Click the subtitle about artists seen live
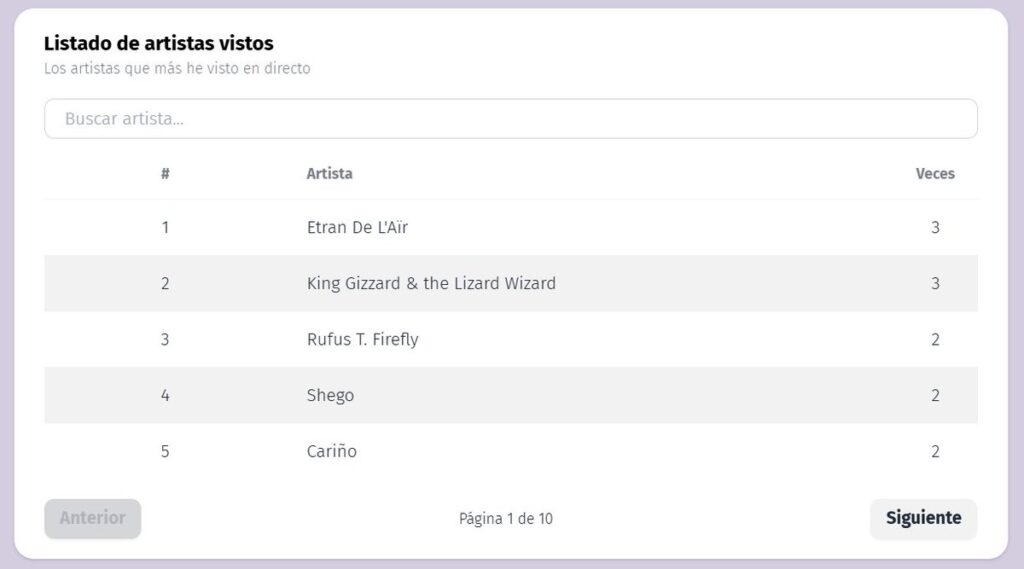Screen dimensions: 1024x569 pos(177,69)
